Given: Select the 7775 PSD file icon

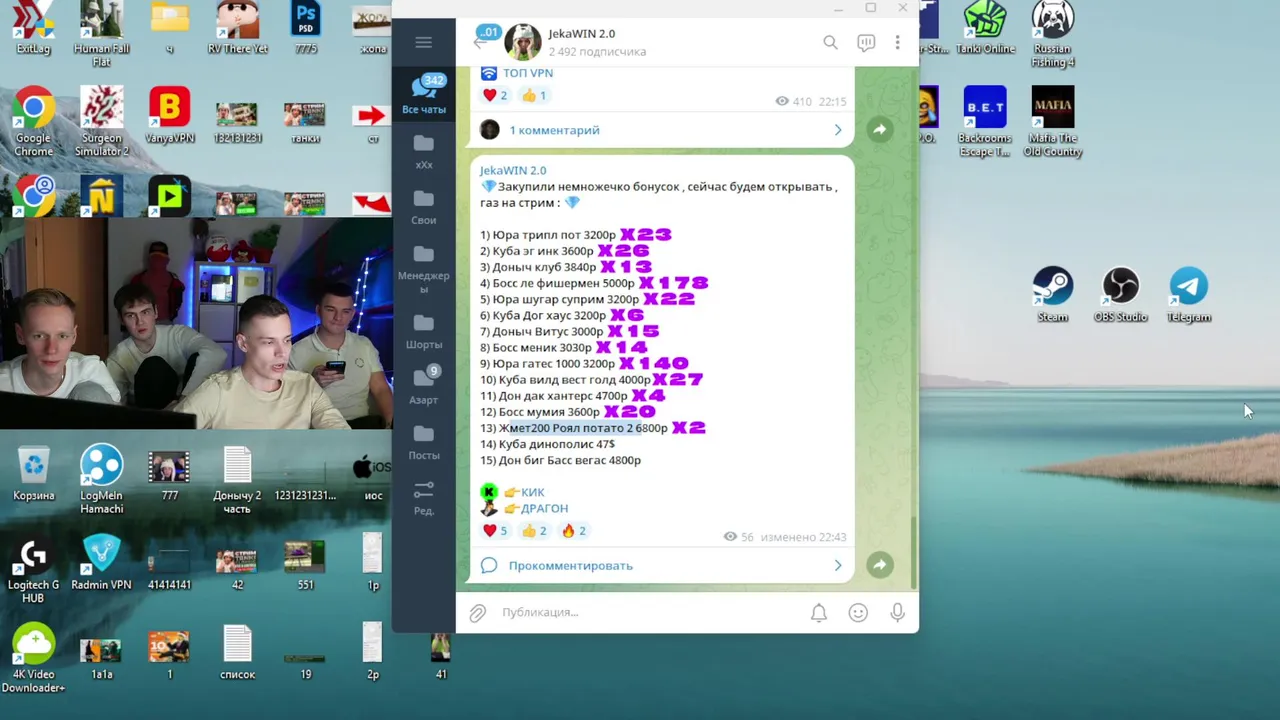Looking at the screenshot, I should click(x=305, y=27).
